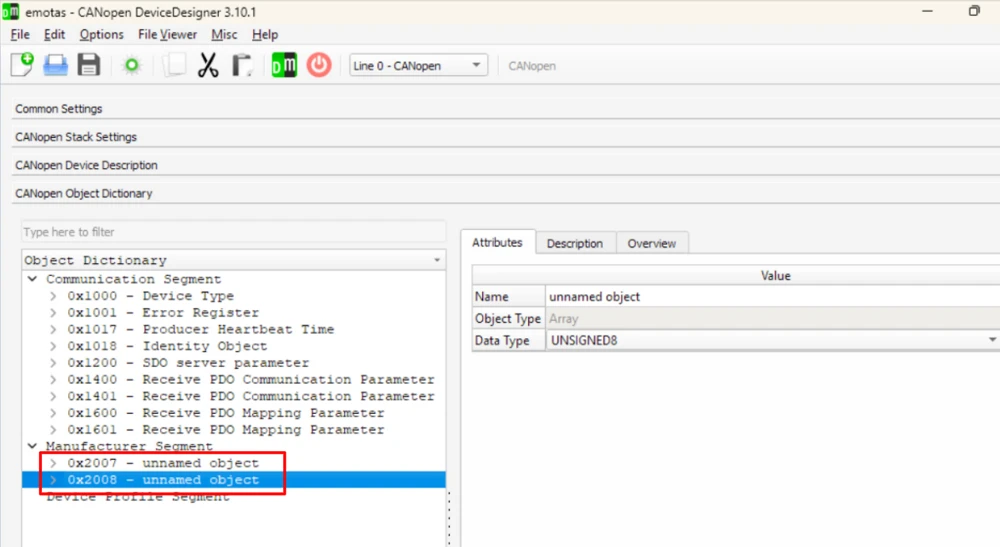Switch to the Overview tab
The width and height of the screenshot is (1000, 547).
651,243
